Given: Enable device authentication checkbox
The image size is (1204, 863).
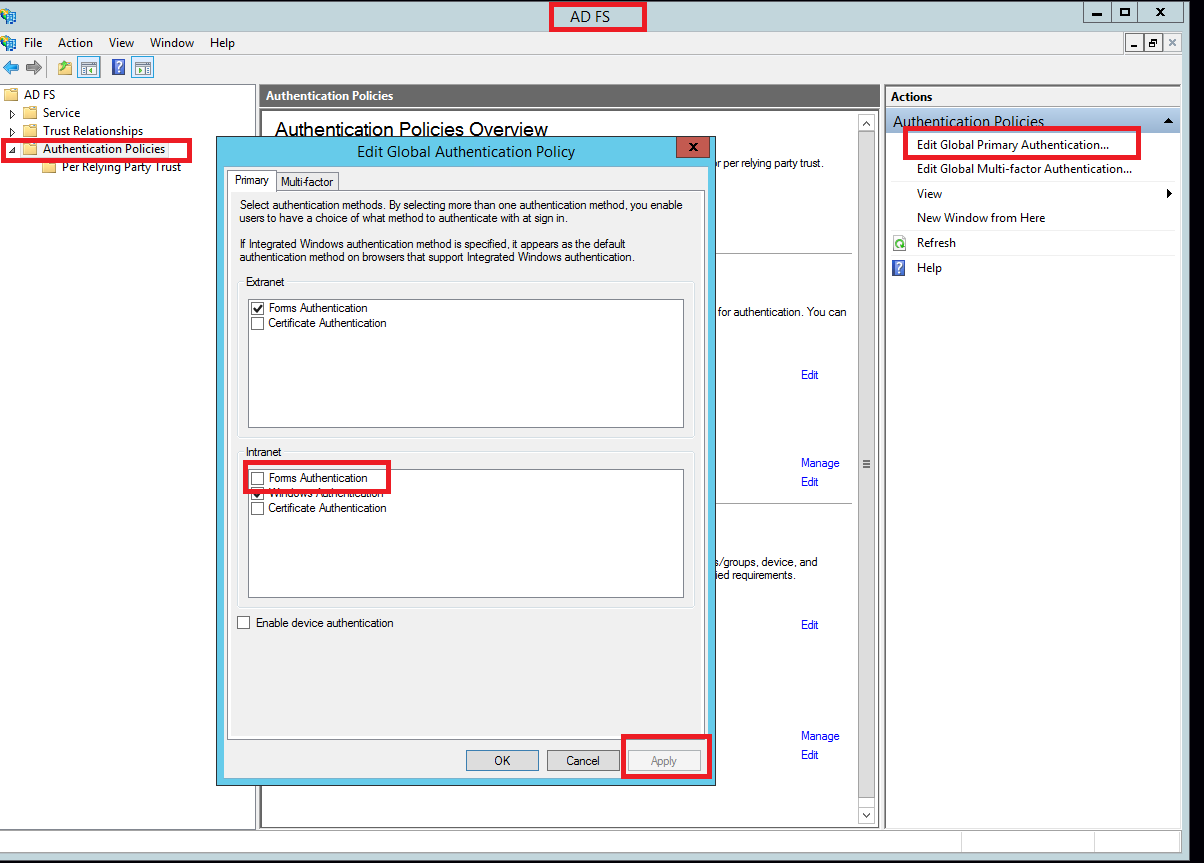Looking at the screenshot, I should tap(244, 623).
